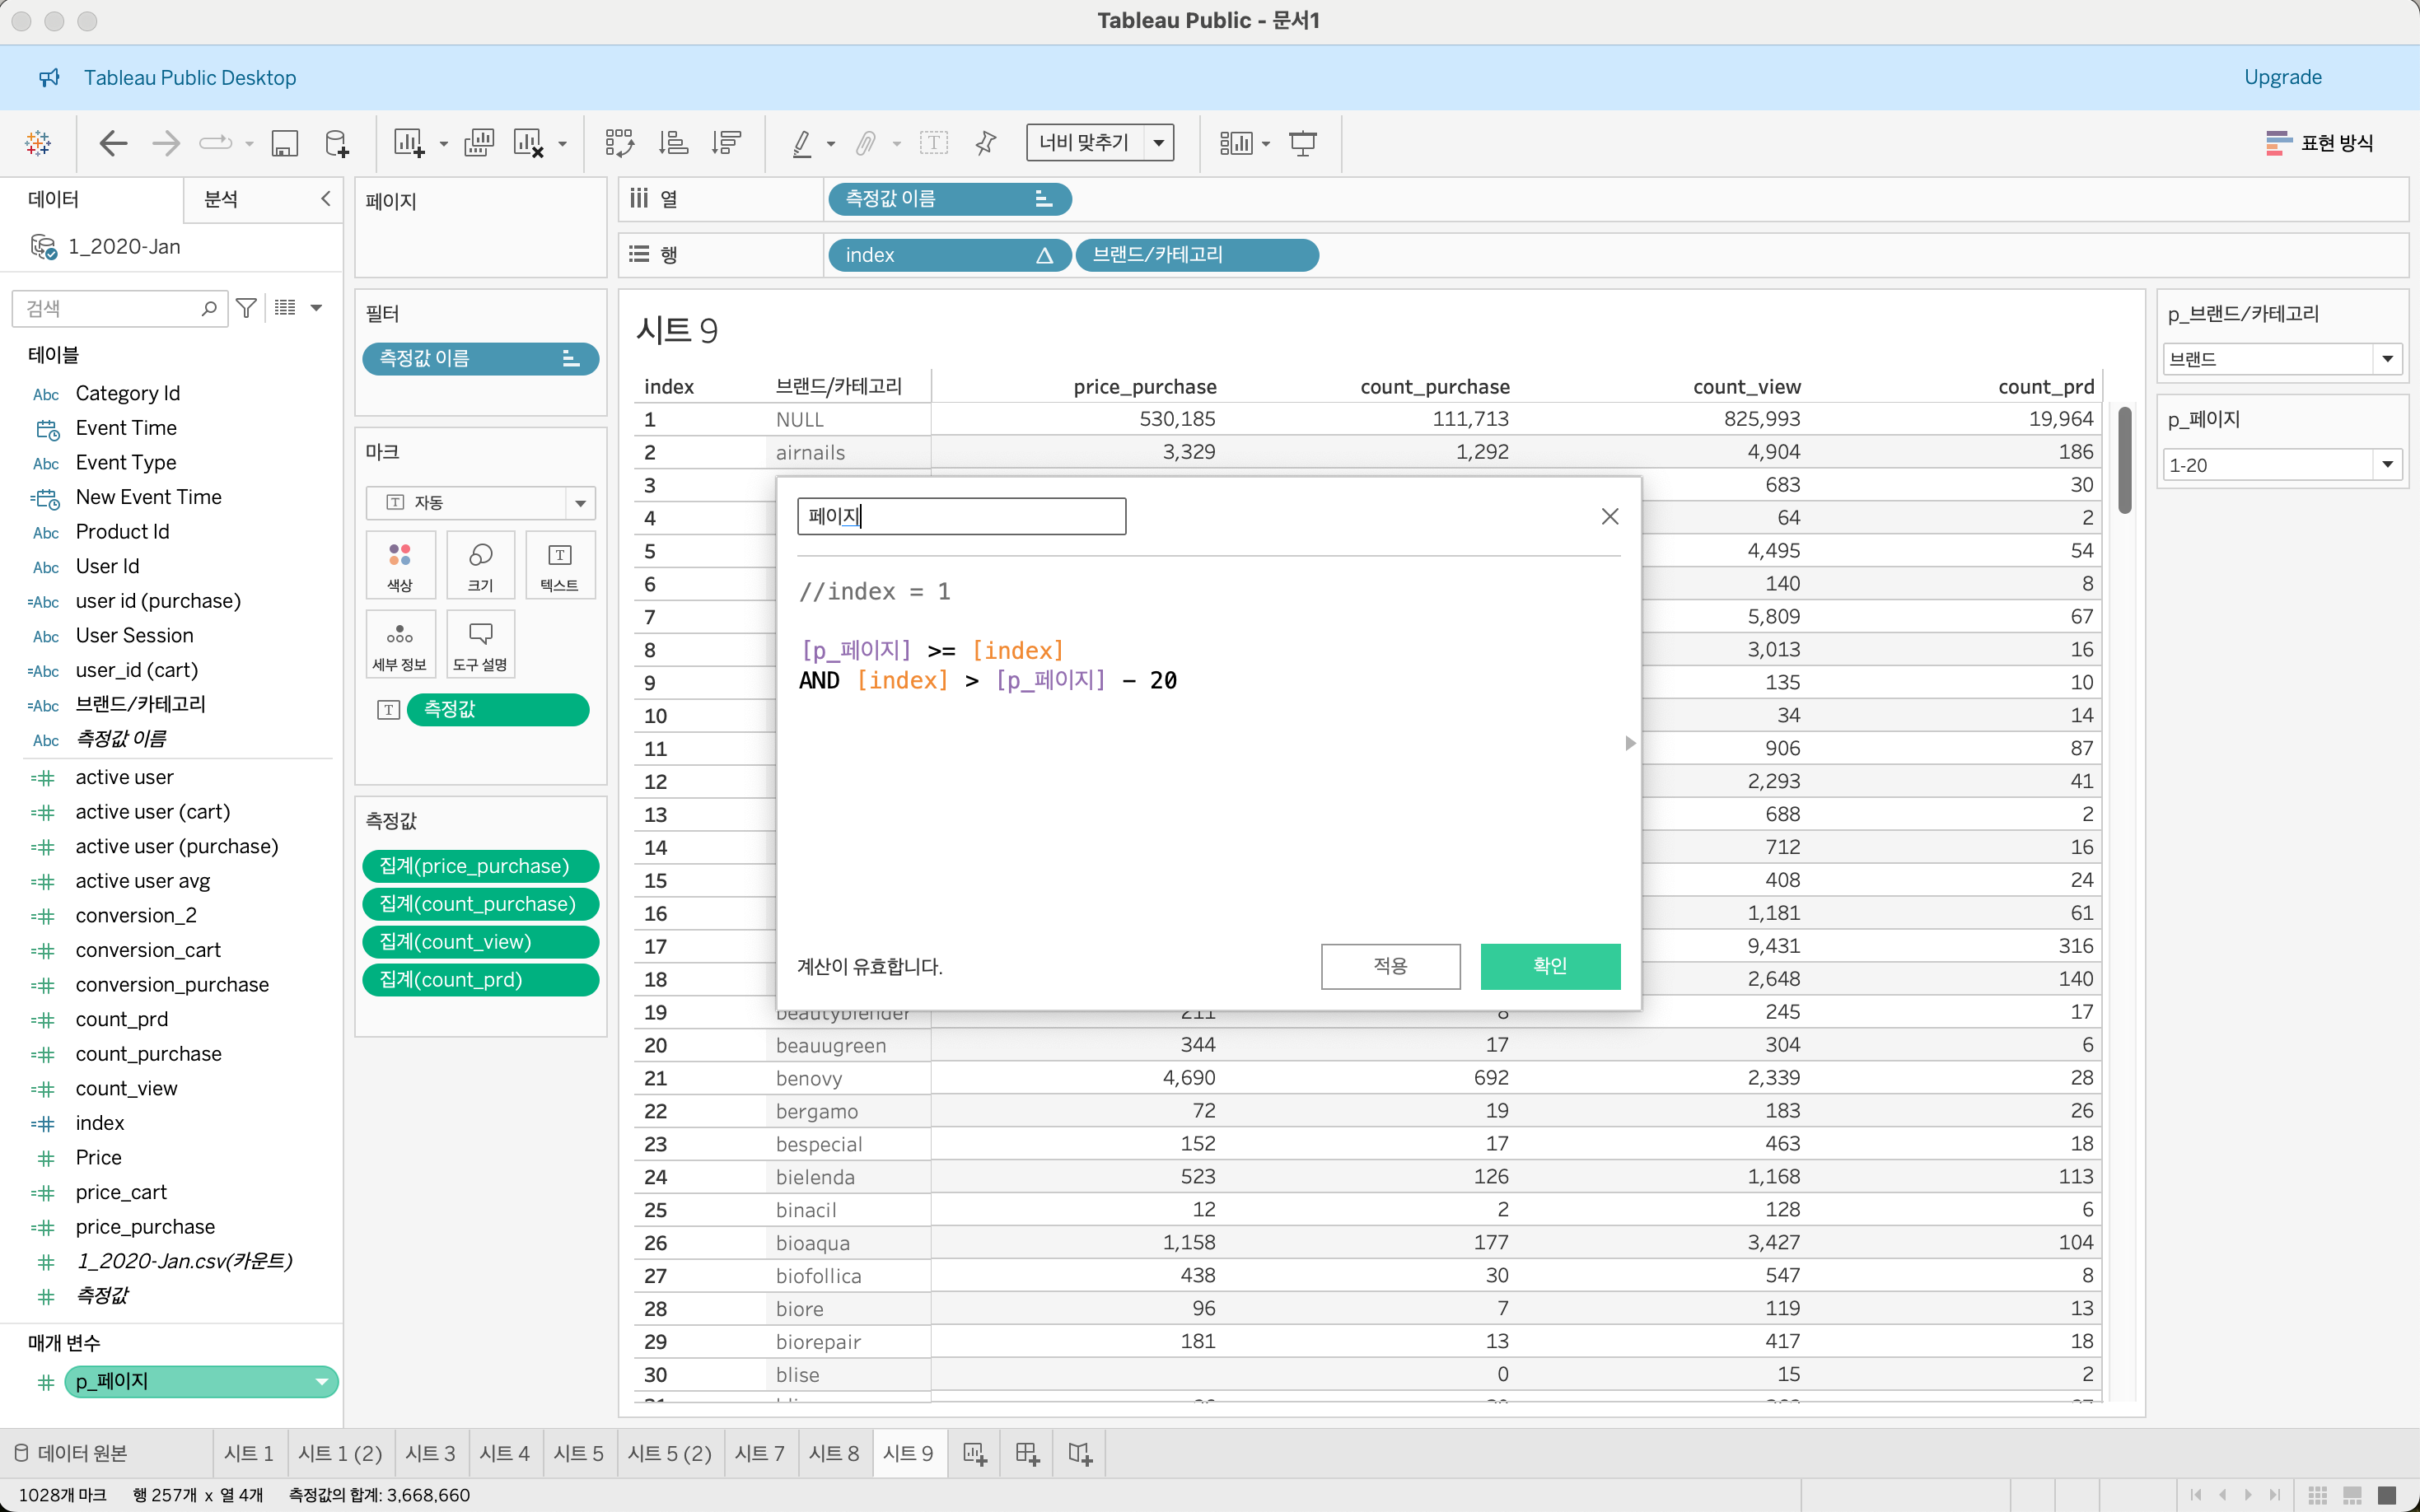This screenshot has width=2420, height=1512.
Task: Click the new data source icon
Action: (337, 143)
